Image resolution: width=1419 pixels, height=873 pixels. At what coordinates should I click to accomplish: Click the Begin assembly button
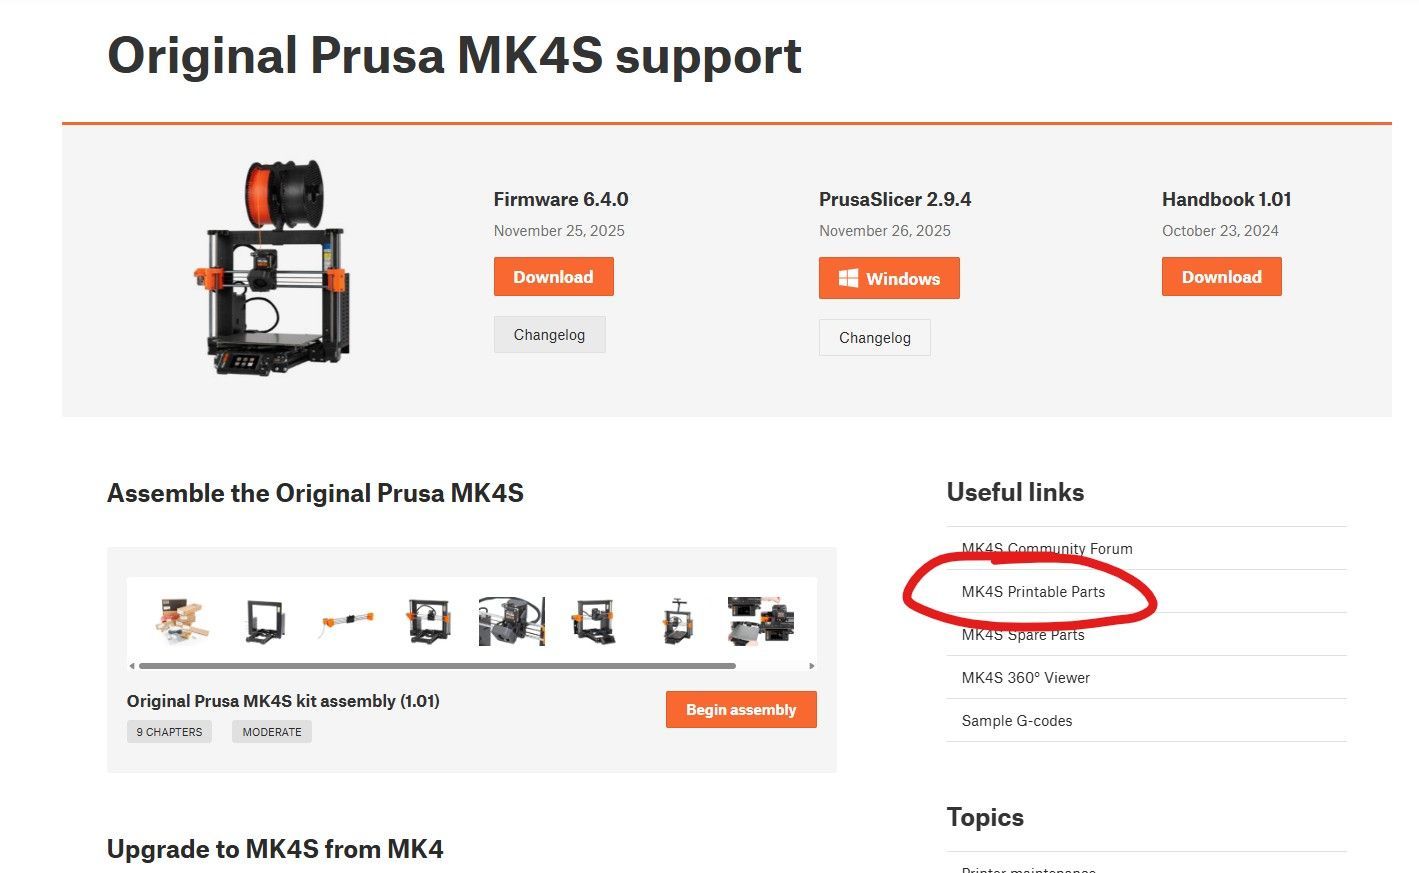(x=741, y=710)
